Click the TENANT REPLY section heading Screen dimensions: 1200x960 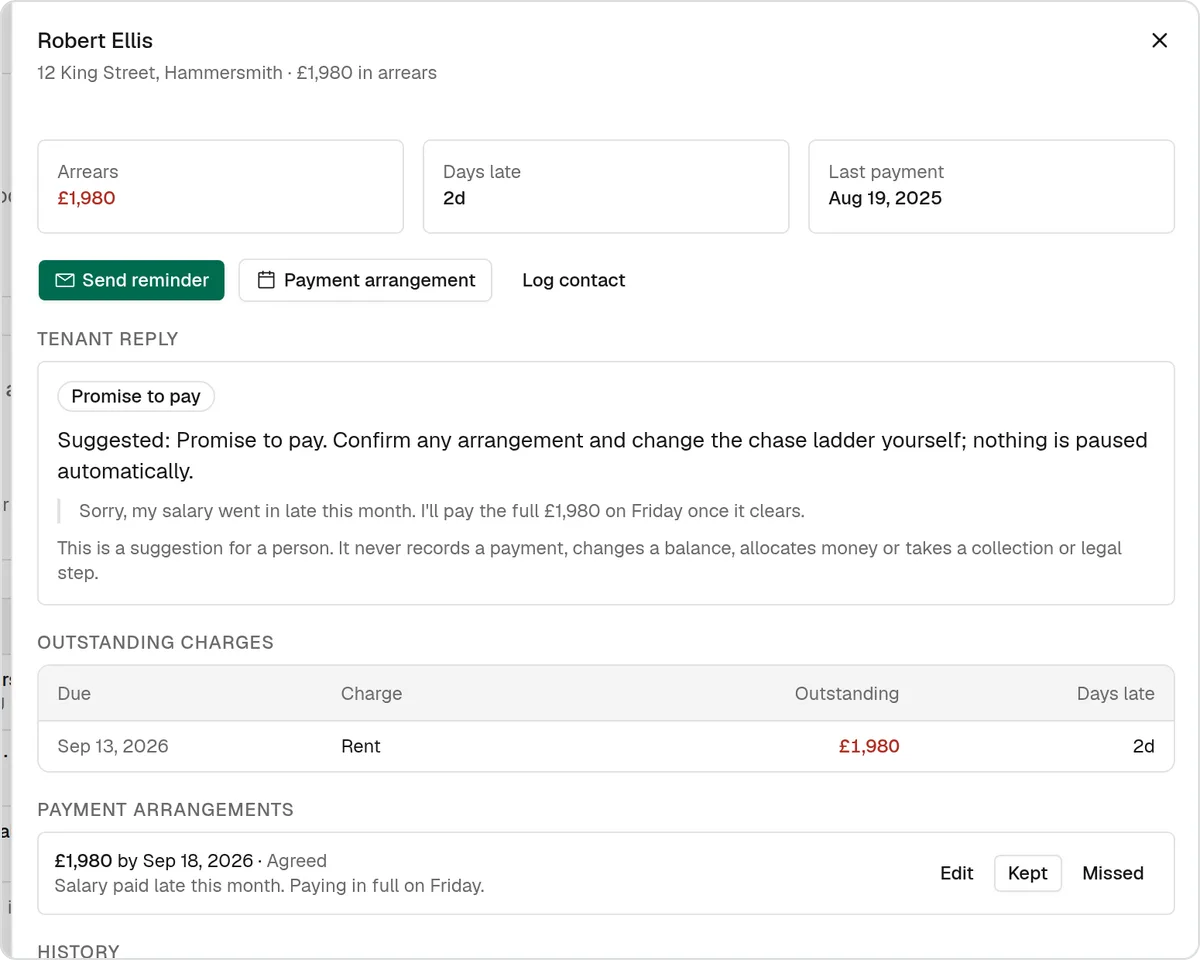[x=108, y=339]
